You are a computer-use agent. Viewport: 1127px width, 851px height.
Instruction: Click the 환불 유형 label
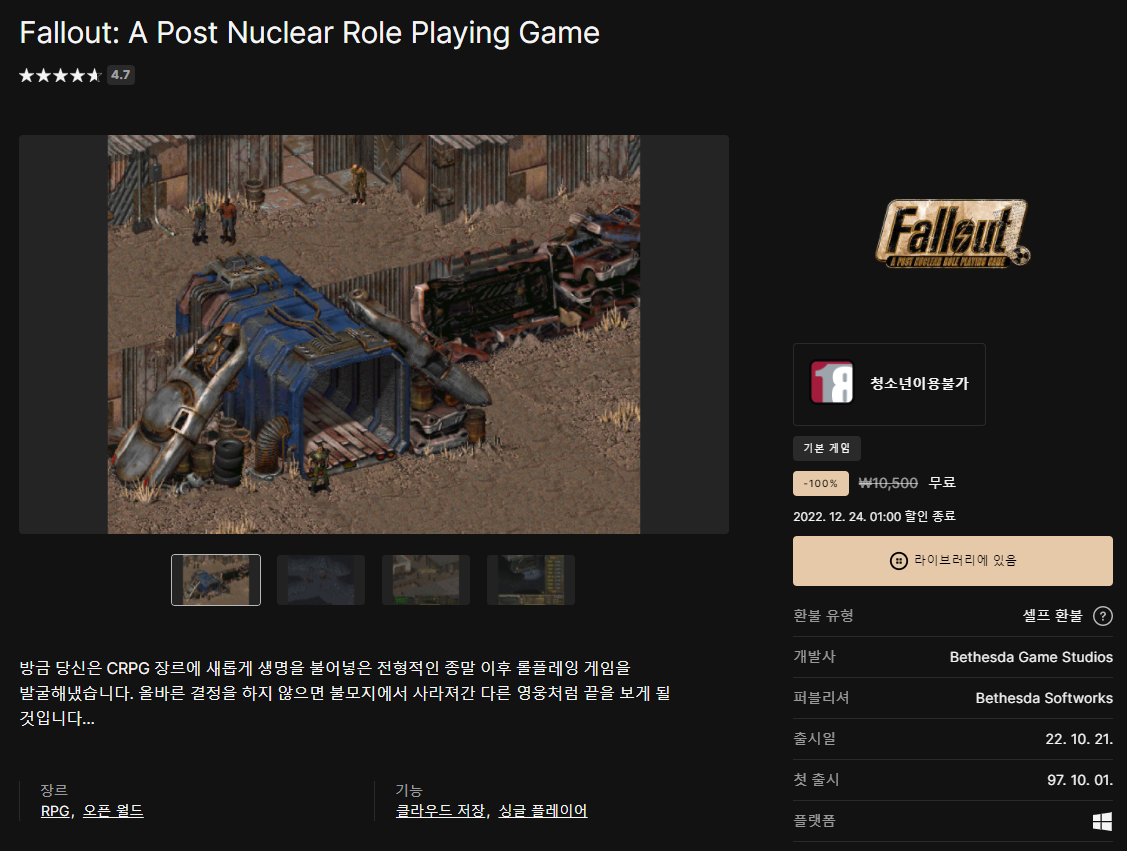pos(823,616)
